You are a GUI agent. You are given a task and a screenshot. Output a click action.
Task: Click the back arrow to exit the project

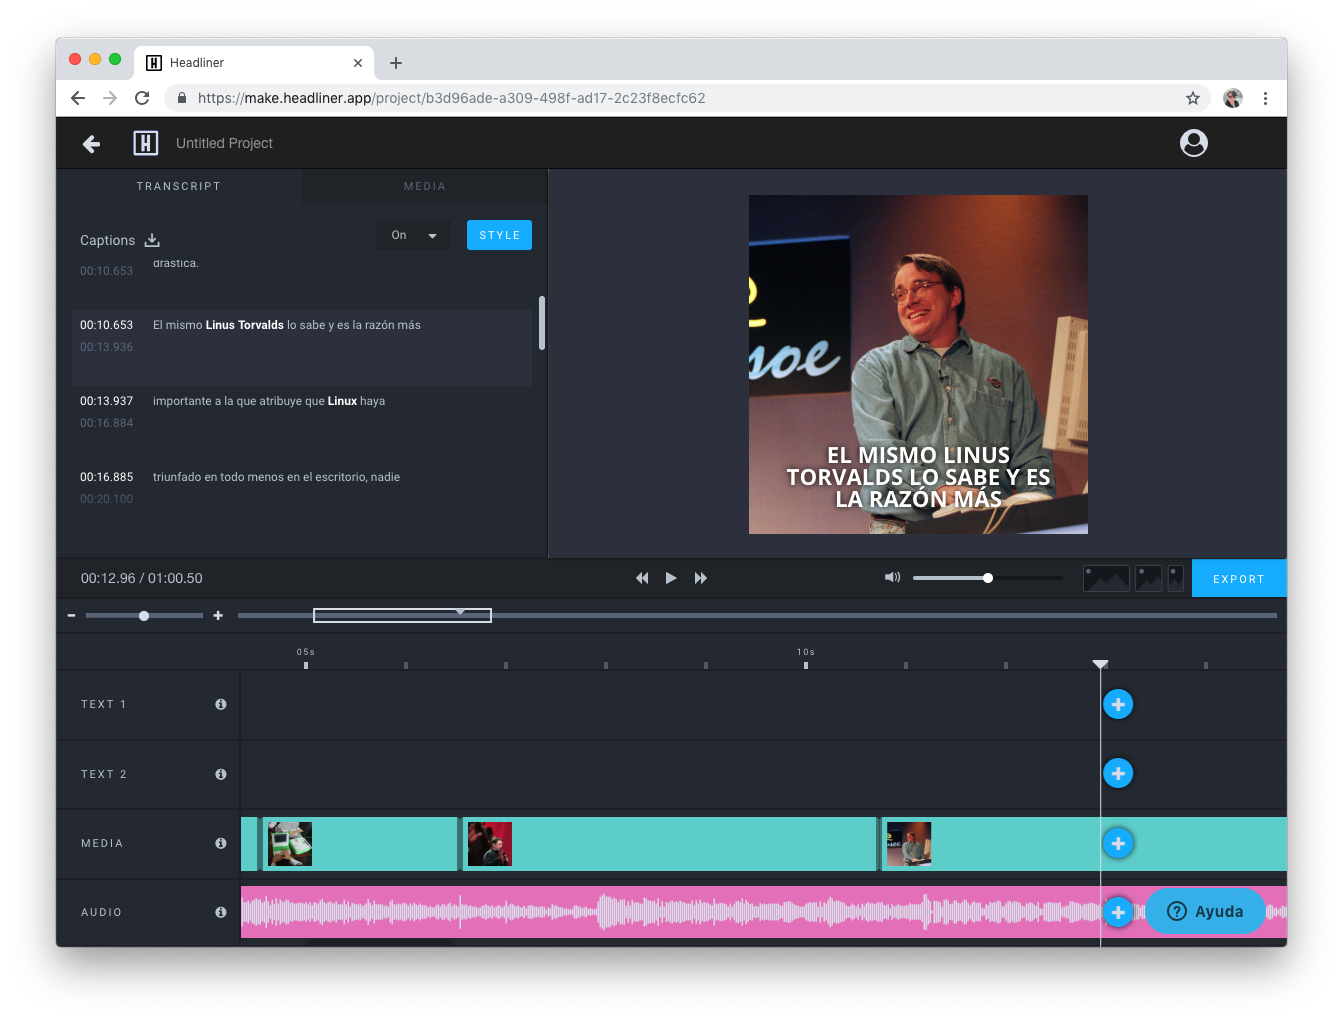pyautogui.click(x=91, y=143)
